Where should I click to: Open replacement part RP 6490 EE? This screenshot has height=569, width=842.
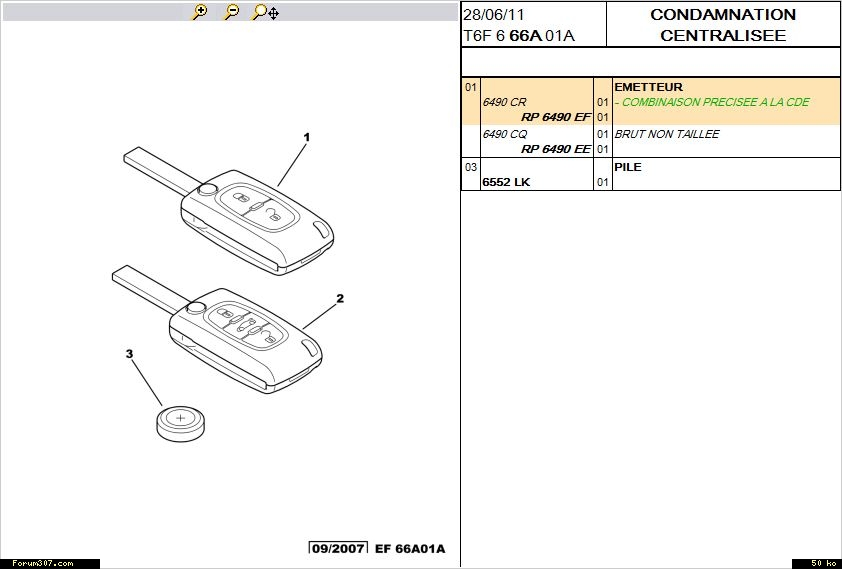555,149
